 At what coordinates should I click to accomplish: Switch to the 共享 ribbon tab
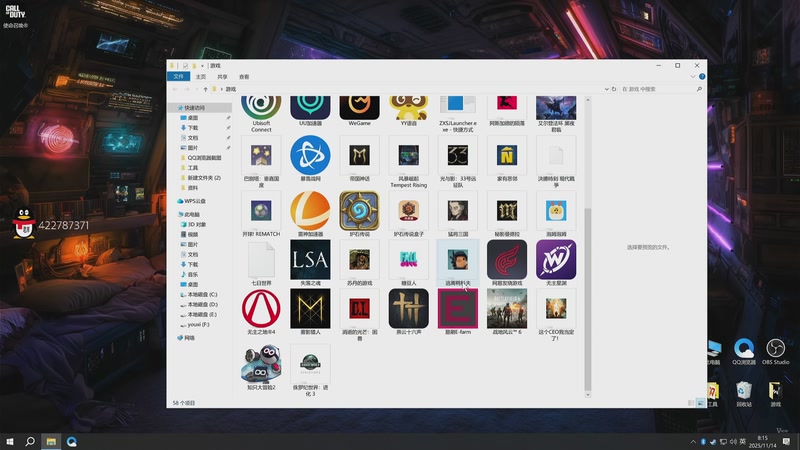click(x=222, y=77)
